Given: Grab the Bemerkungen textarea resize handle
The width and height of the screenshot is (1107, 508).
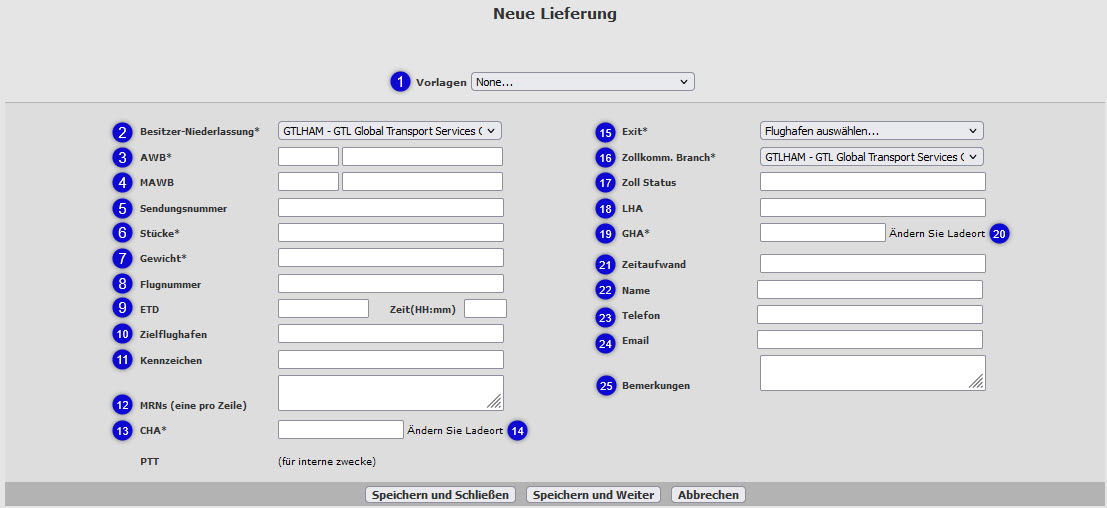Looking at the screenshot, I should click(x=976, y=382).
